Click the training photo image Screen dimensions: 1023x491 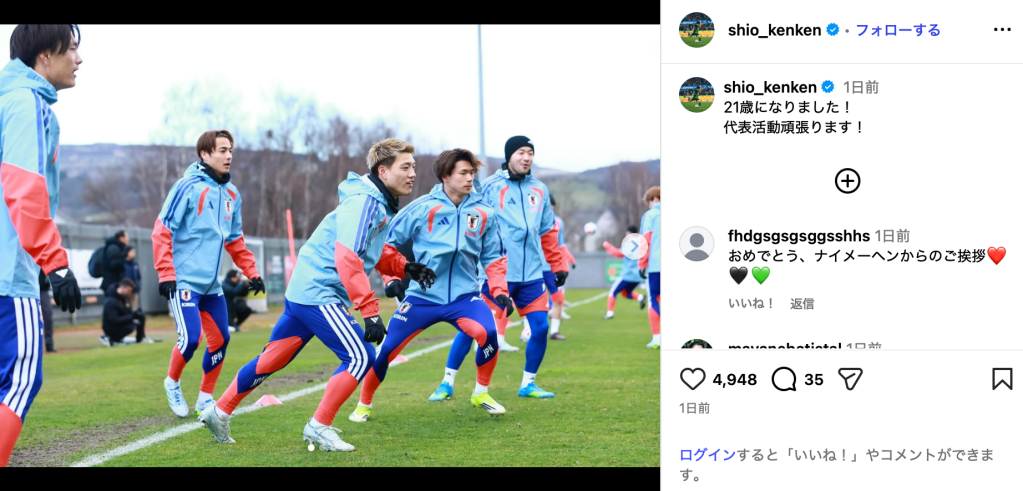(x=329, y=246)
